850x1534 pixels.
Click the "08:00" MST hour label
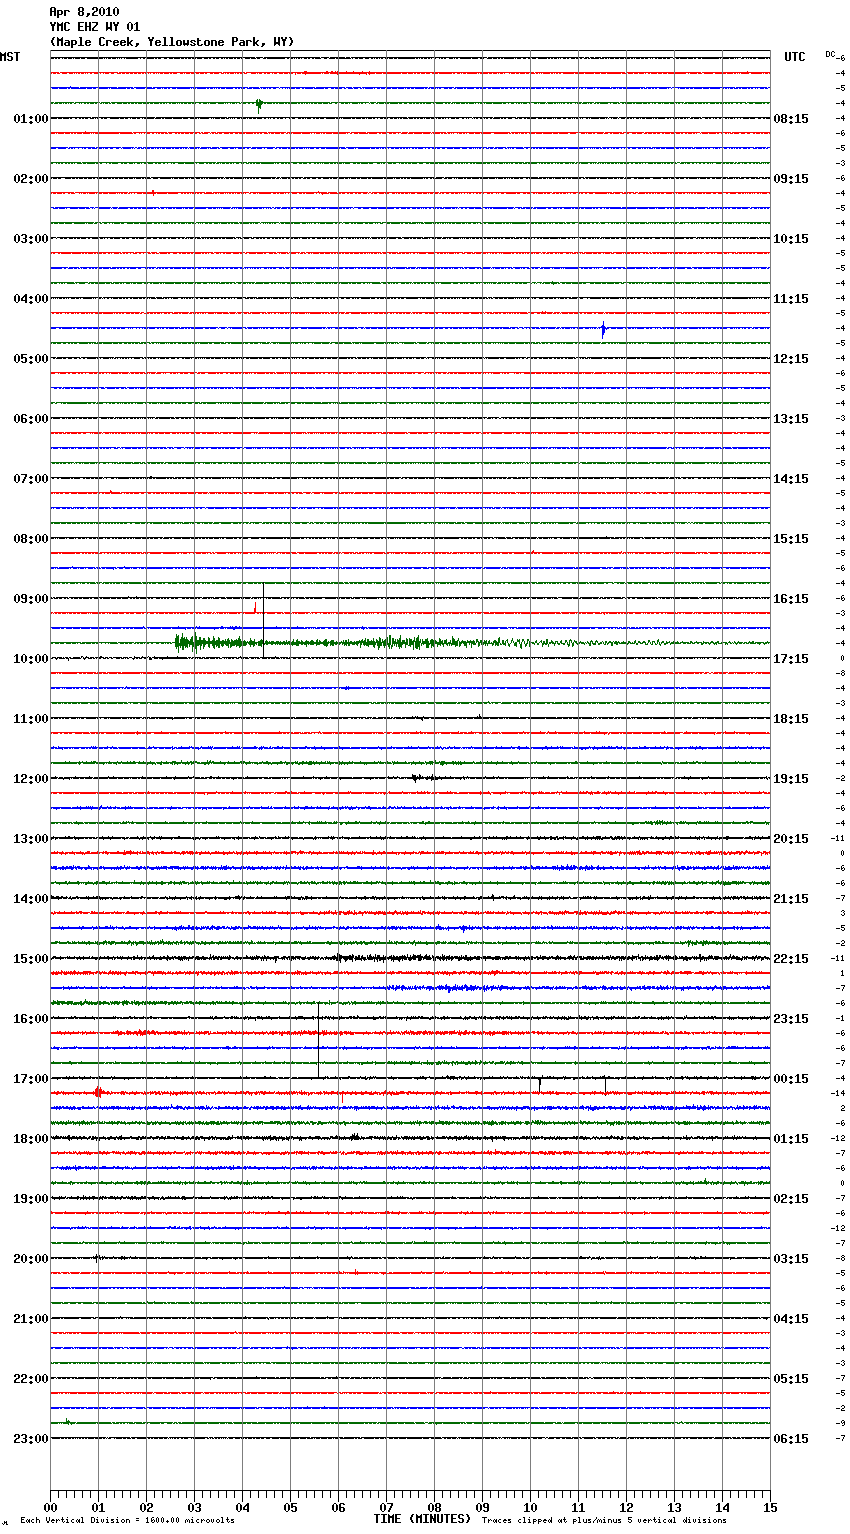click(31, 539)
